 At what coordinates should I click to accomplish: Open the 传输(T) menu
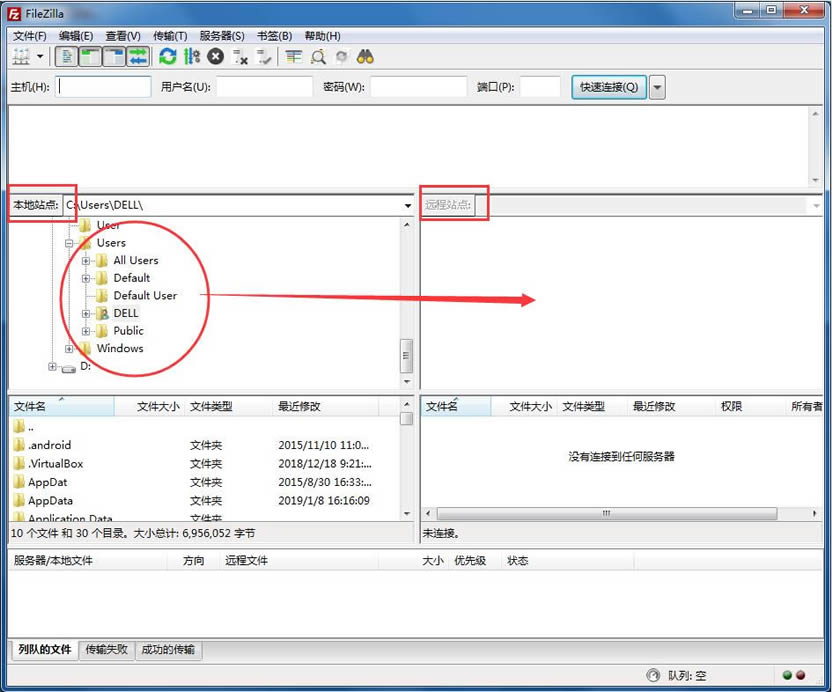(x=169, y=36)
